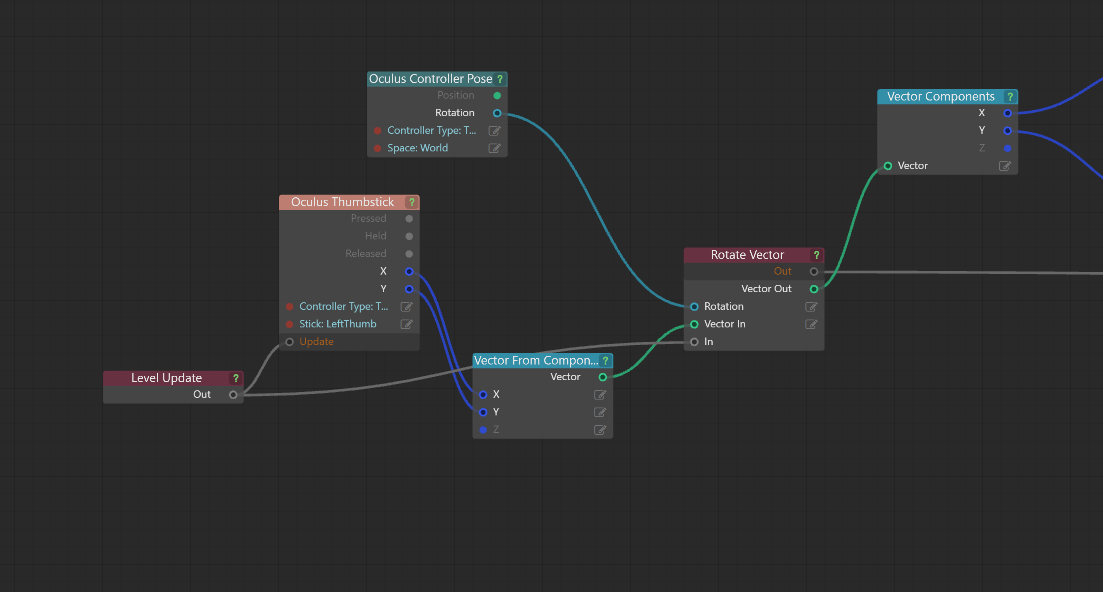
Task: Open help for Vector From Components node
Action: (x=605, y=360)
